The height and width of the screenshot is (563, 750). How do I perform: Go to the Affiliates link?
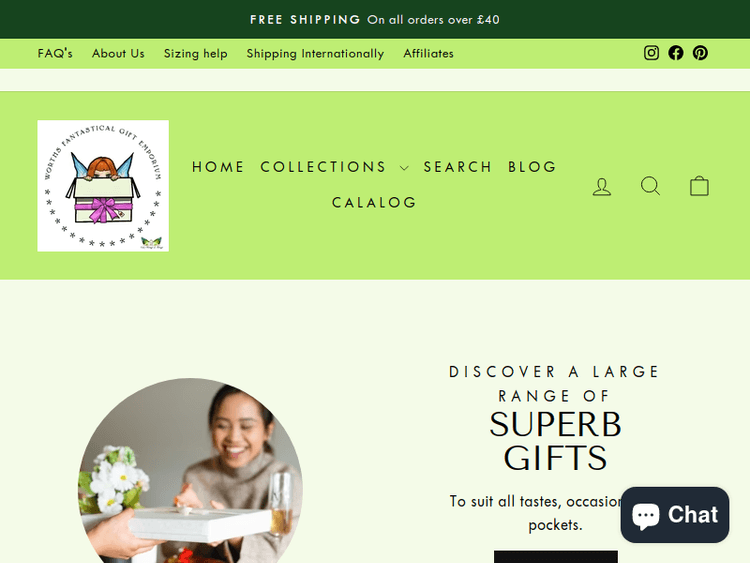tap(428, 53)
